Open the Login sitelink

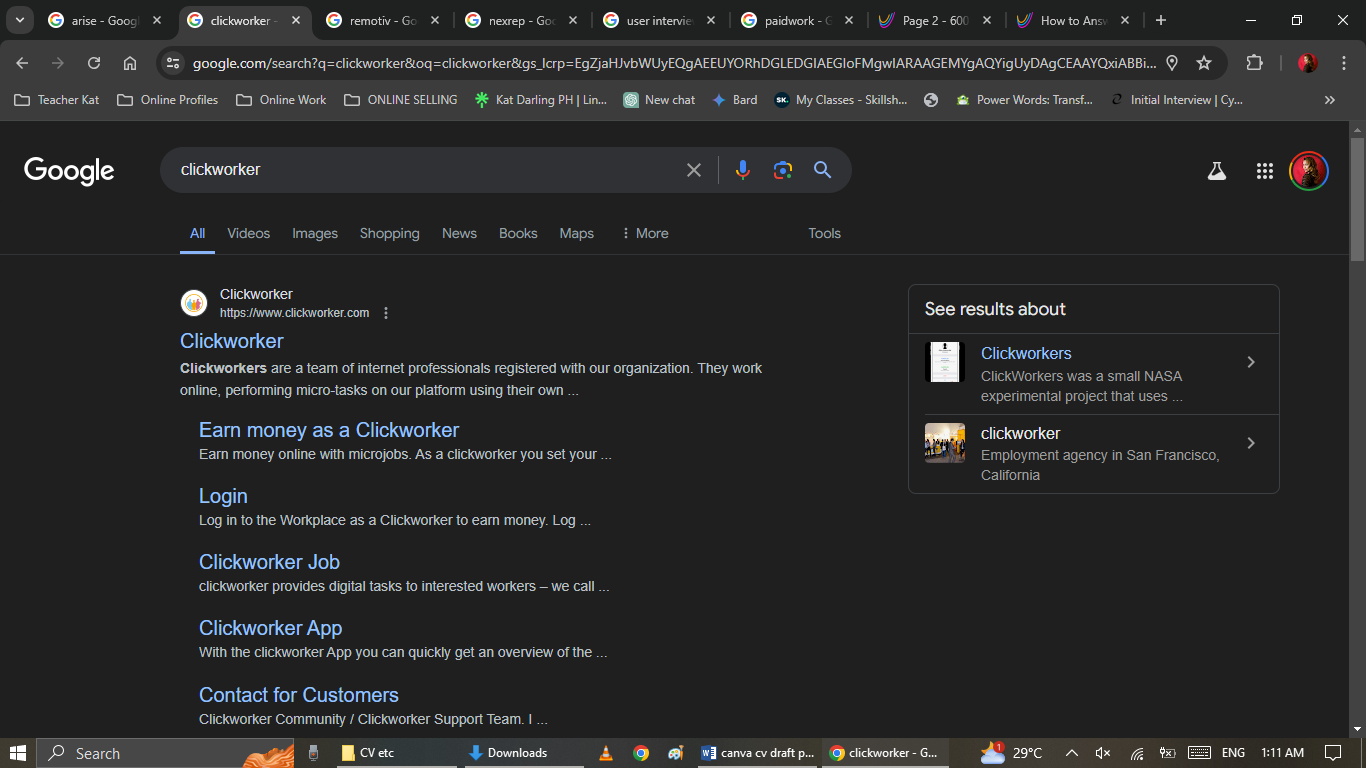pos(223,496)
